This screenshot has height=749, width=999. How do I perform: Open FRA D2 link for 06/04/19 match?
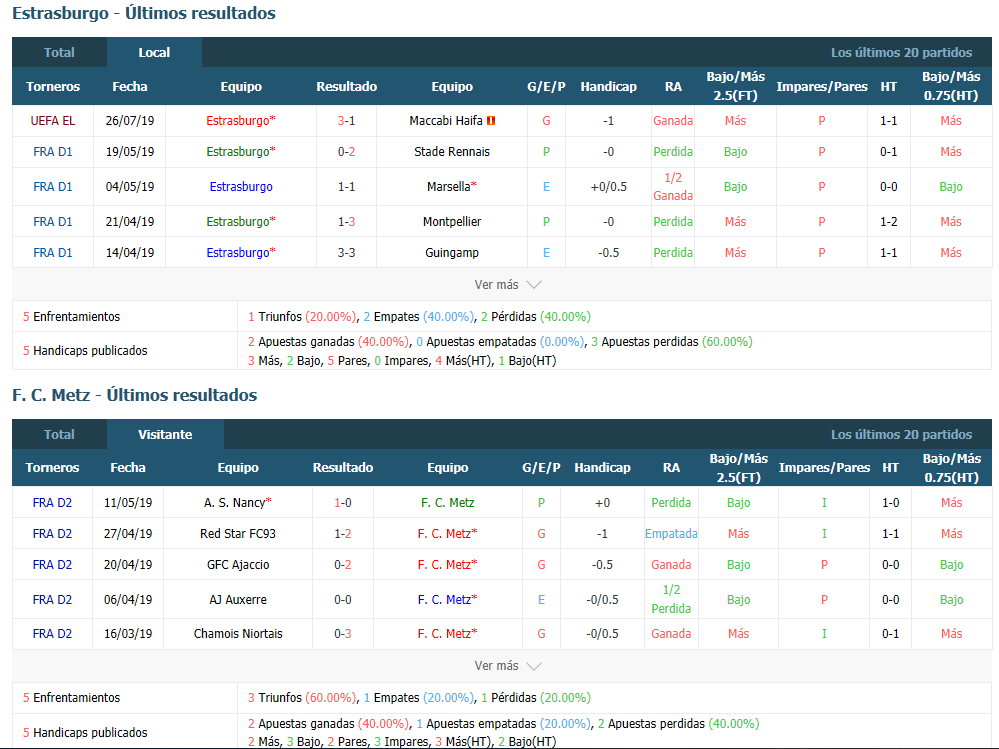point(52,599)
